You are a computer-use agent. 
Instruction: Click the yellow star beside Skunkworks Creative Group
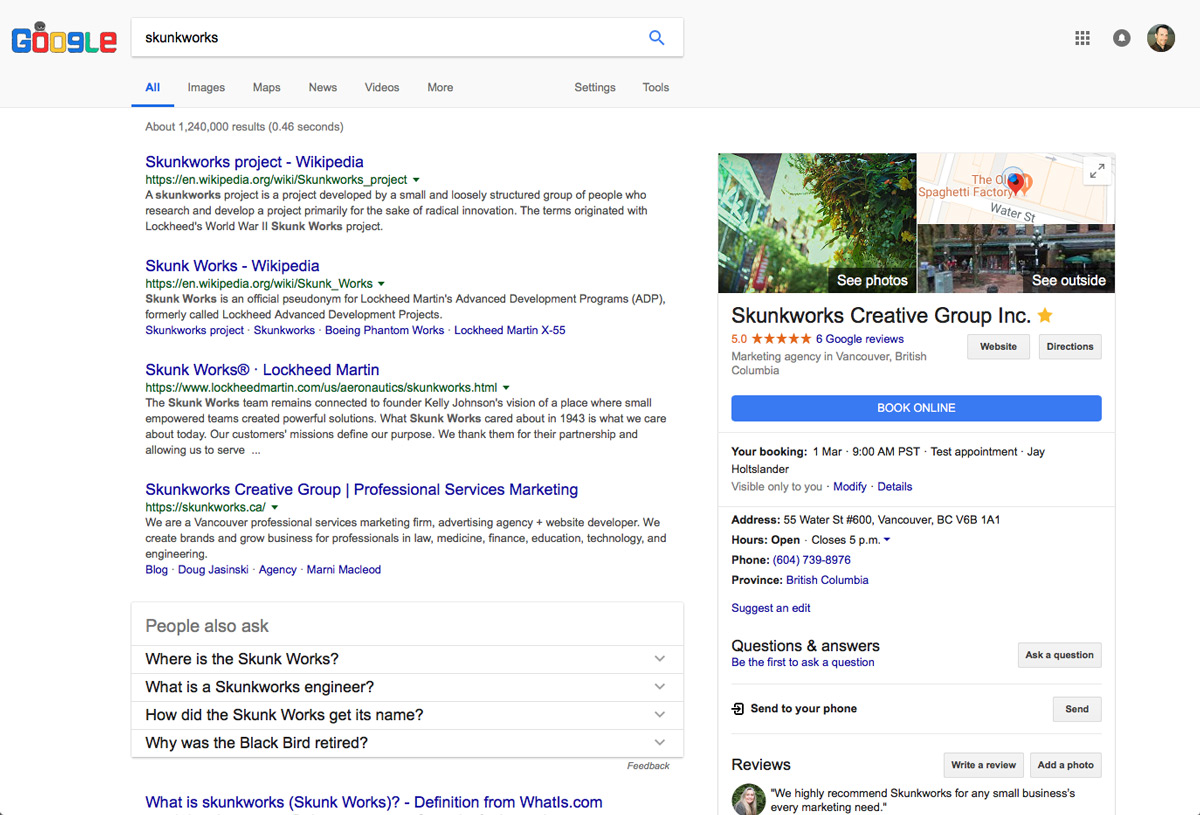tap(1045, 316)
